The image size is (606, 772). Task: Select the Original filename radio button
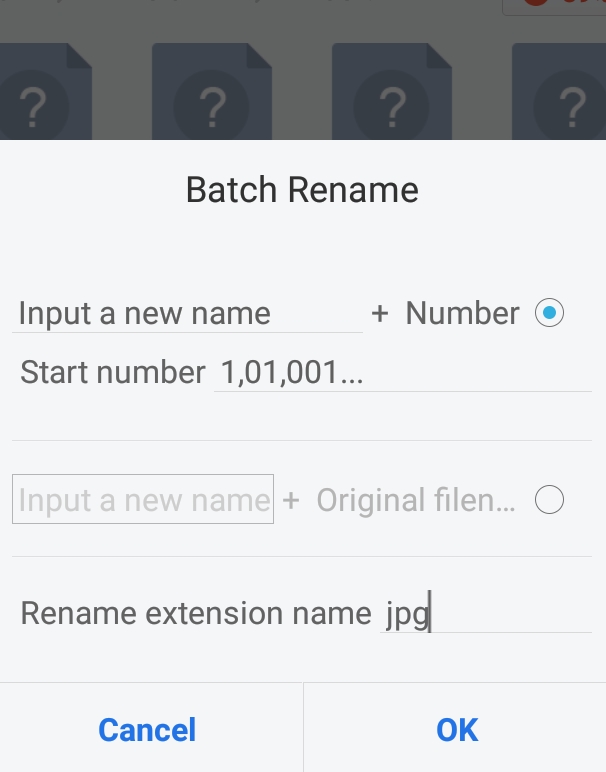click(549, 499)
